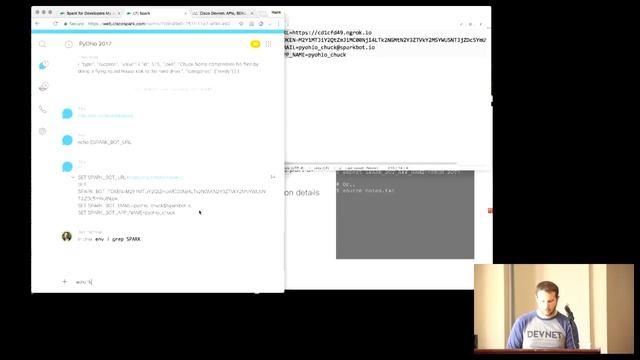Switch to Spark for Developers tab
This screenshot has height=360, width=640.
click(x=89, y=13)
